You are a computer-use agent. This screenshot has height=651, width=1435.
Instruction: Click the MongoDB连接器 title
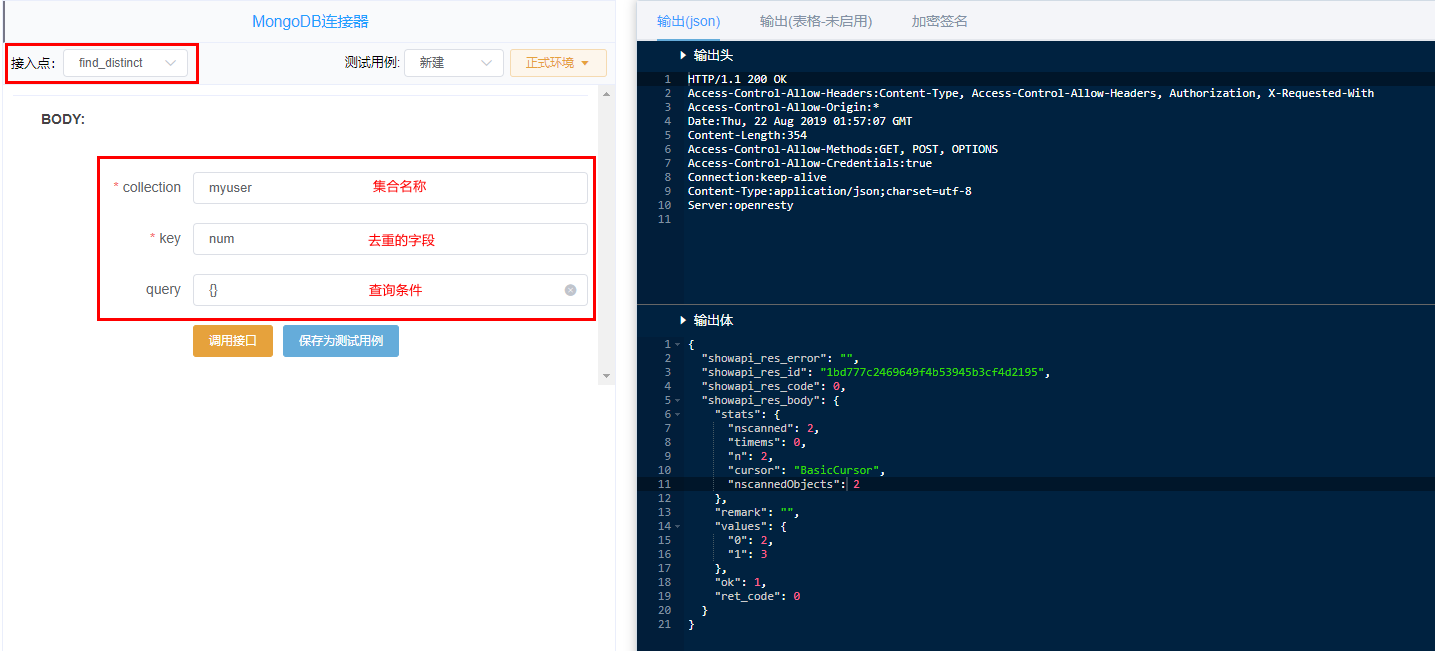pyautogui.click(x=309, y=21)
